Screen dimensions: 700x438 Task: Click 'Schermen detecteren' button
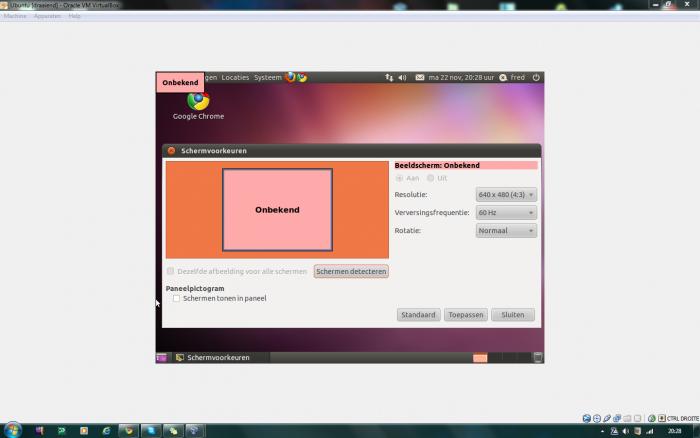pos(351,271)
